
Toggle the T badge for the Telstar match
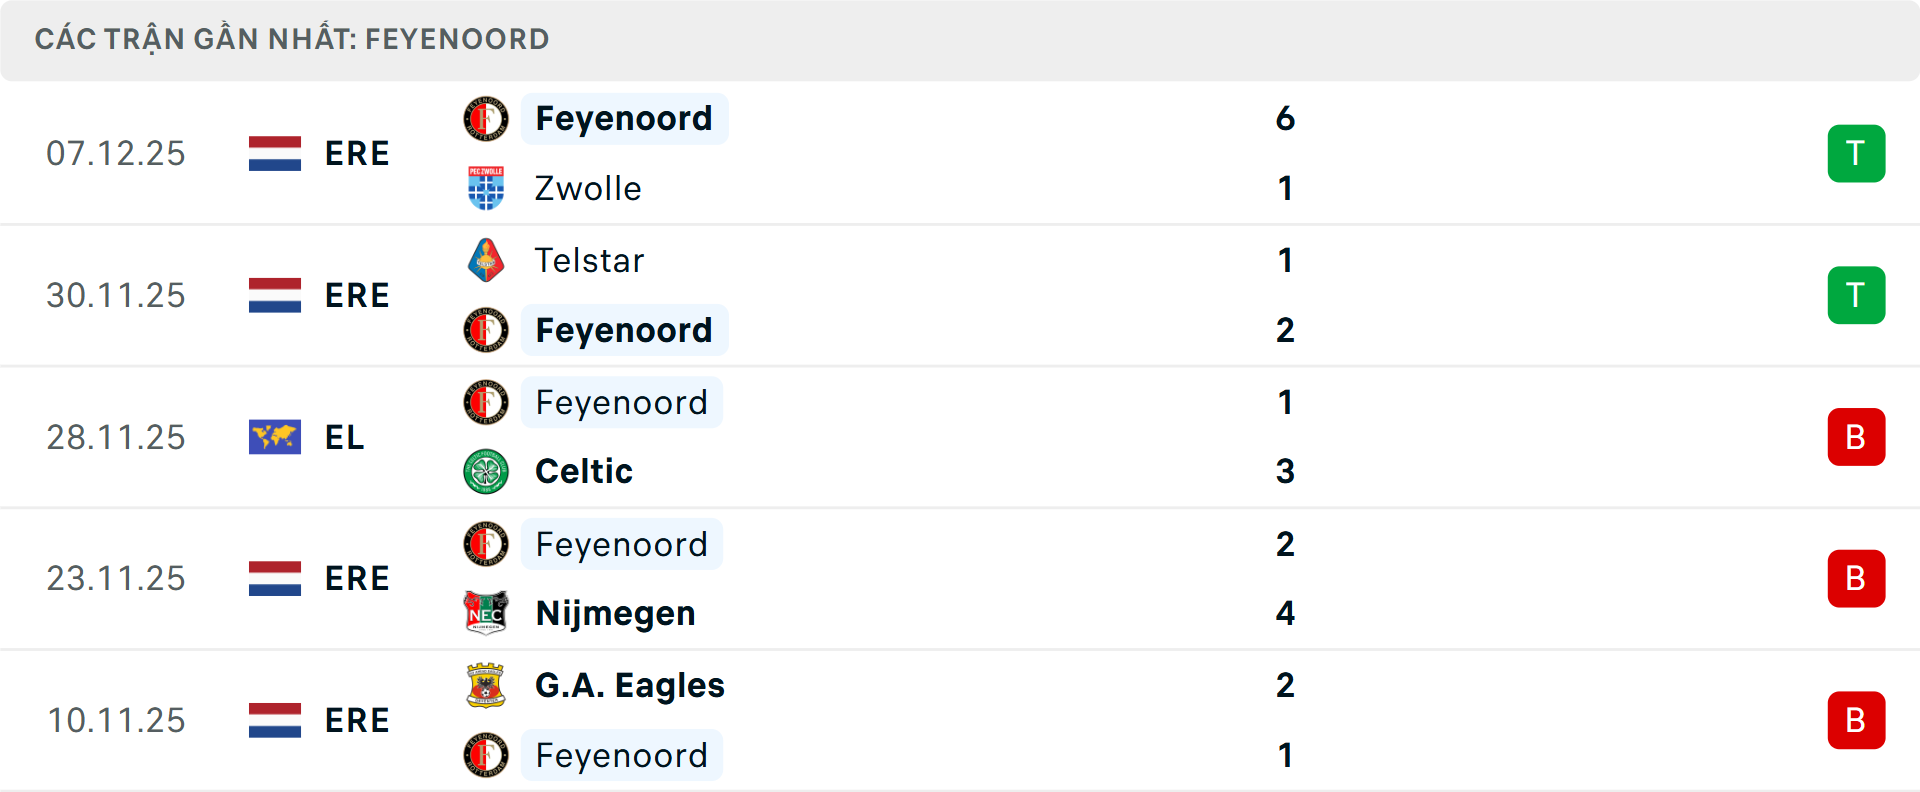point(1856,295)
